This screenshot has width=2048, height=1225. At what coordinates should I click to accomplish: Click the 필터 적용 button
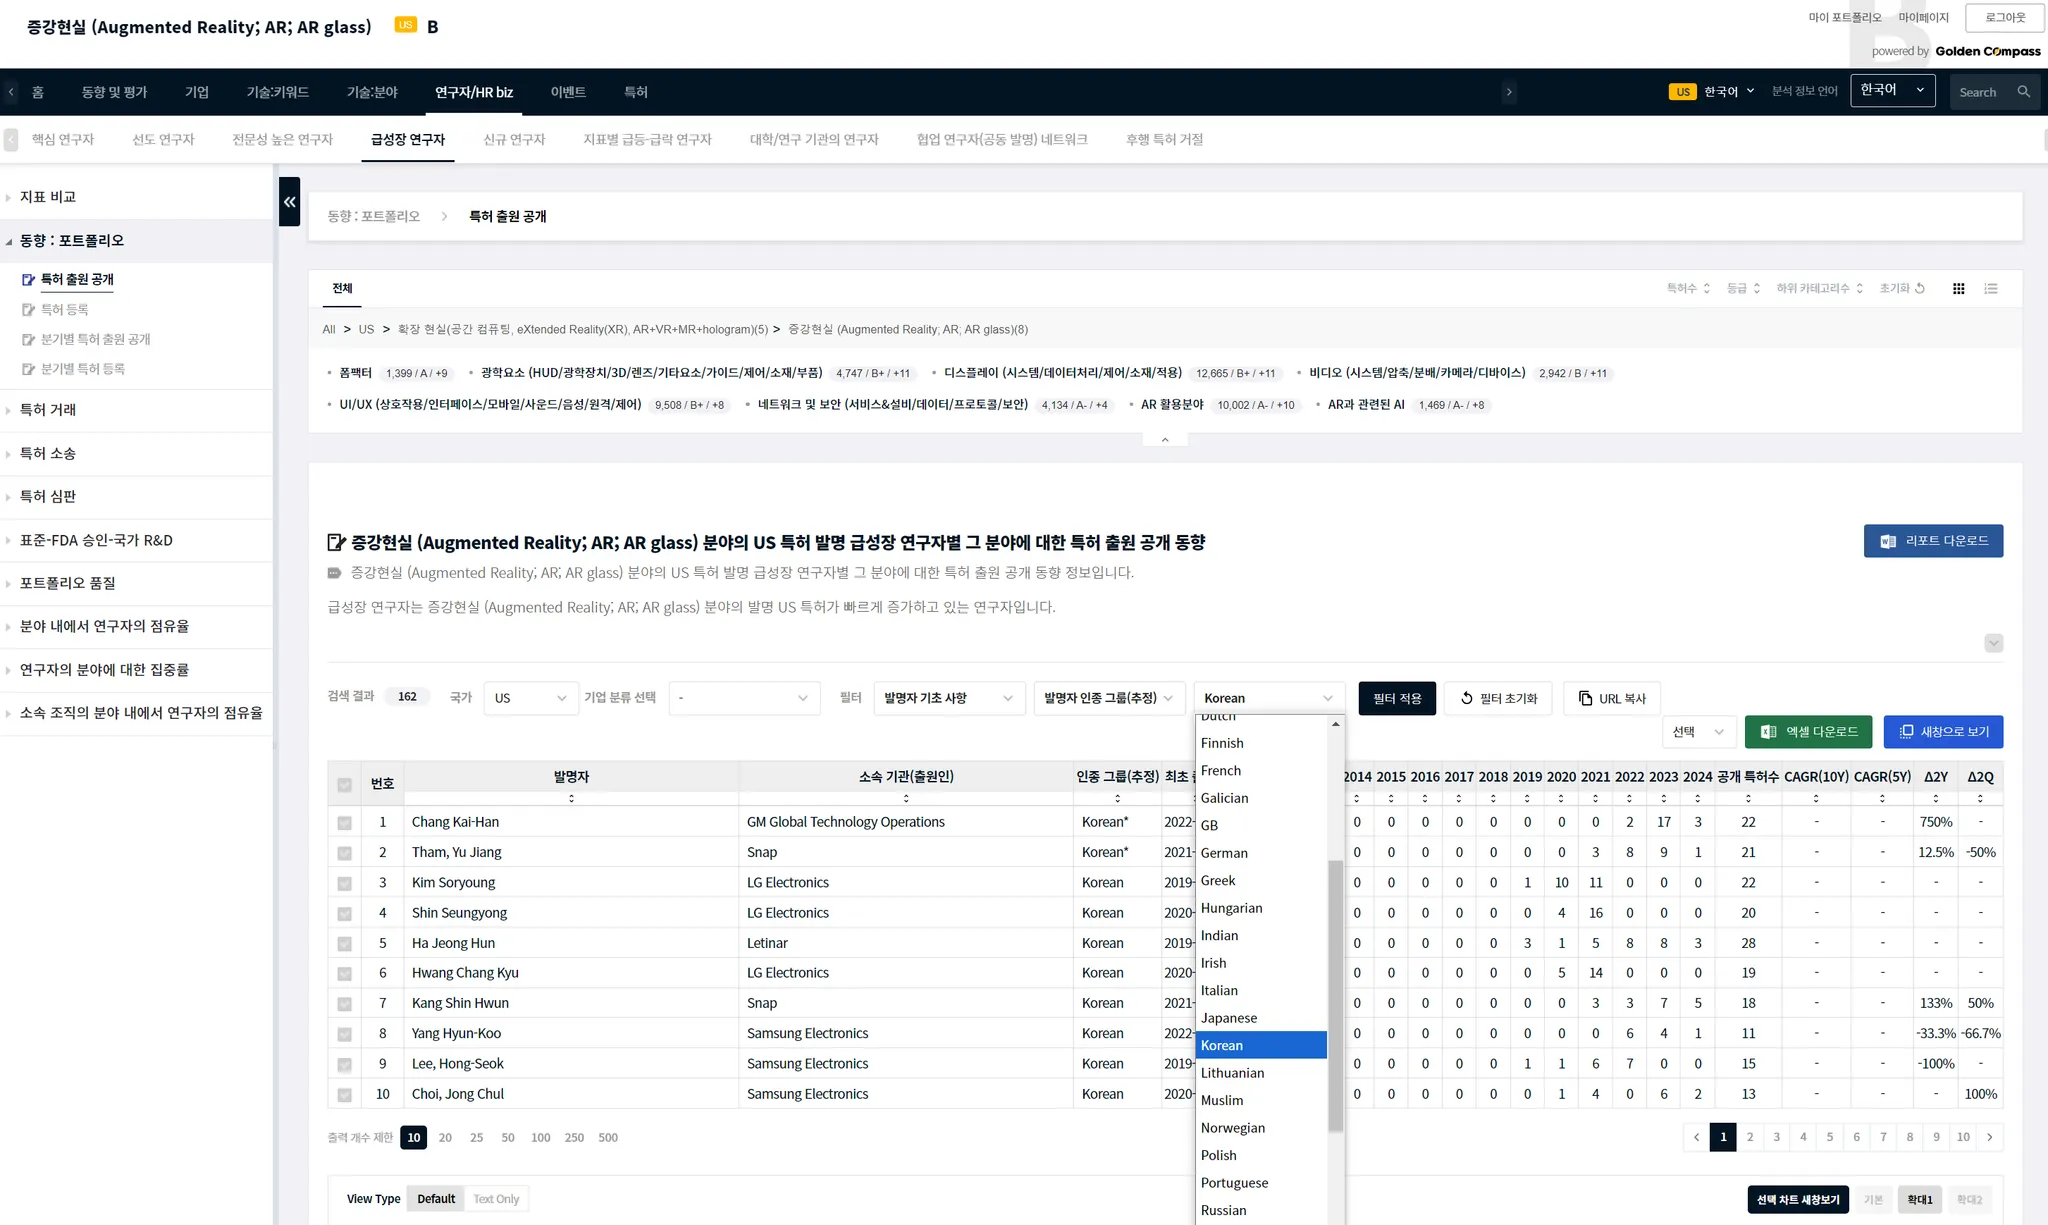click(x=1396, y=698)
